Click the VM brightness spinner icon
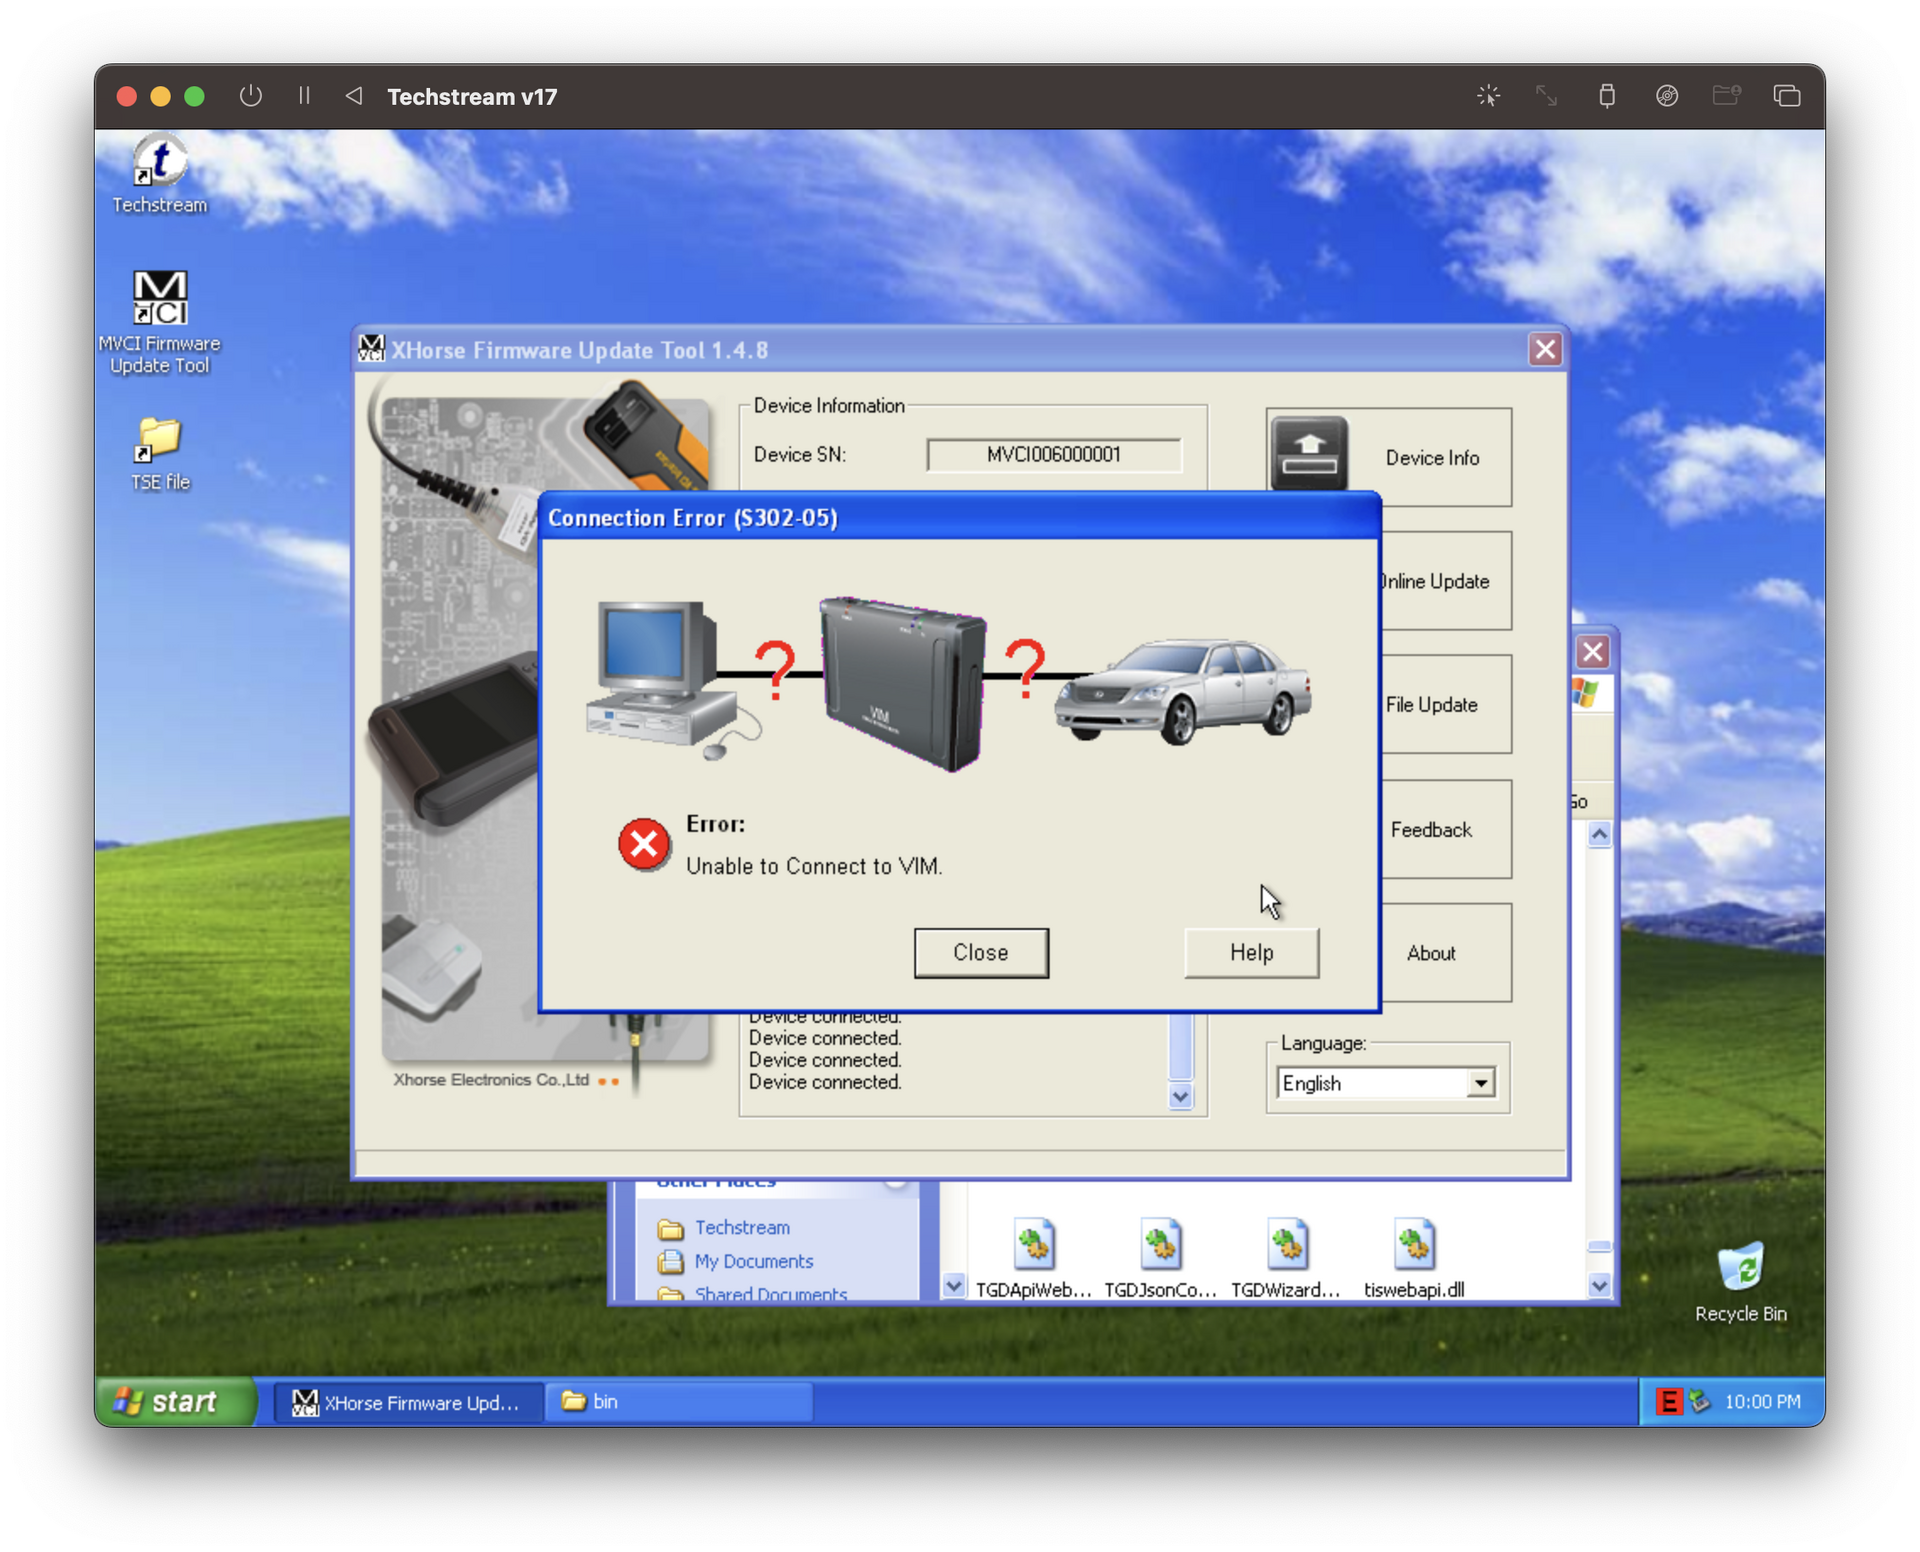 (x=1488, y=96)
